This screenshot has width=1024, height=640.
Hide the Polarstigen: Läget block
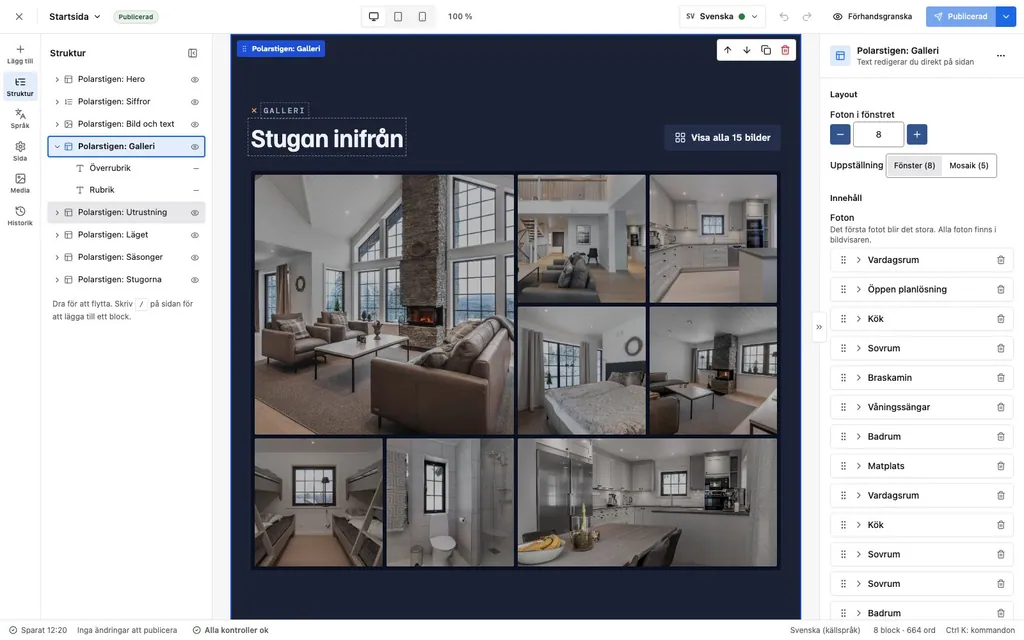195,235
